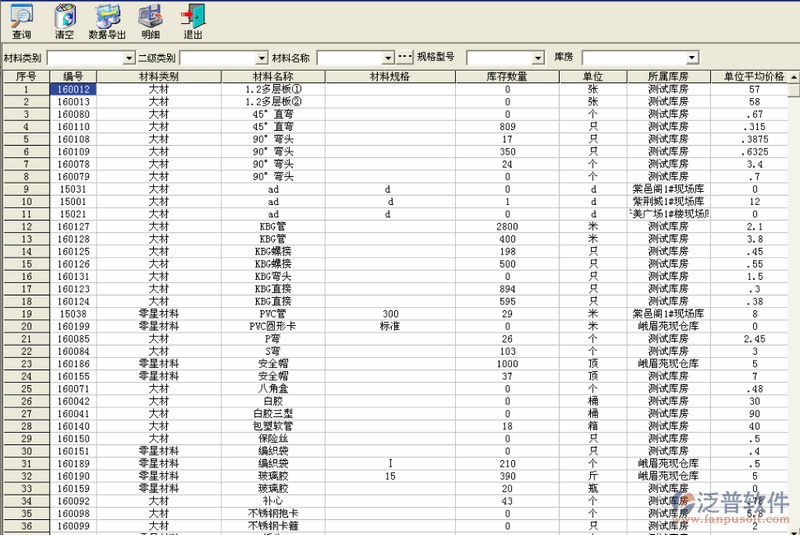The height and width of the screenshot is (535, 800).
Task: Click stock quantity 2800 cell
Action: click(507, 226)
